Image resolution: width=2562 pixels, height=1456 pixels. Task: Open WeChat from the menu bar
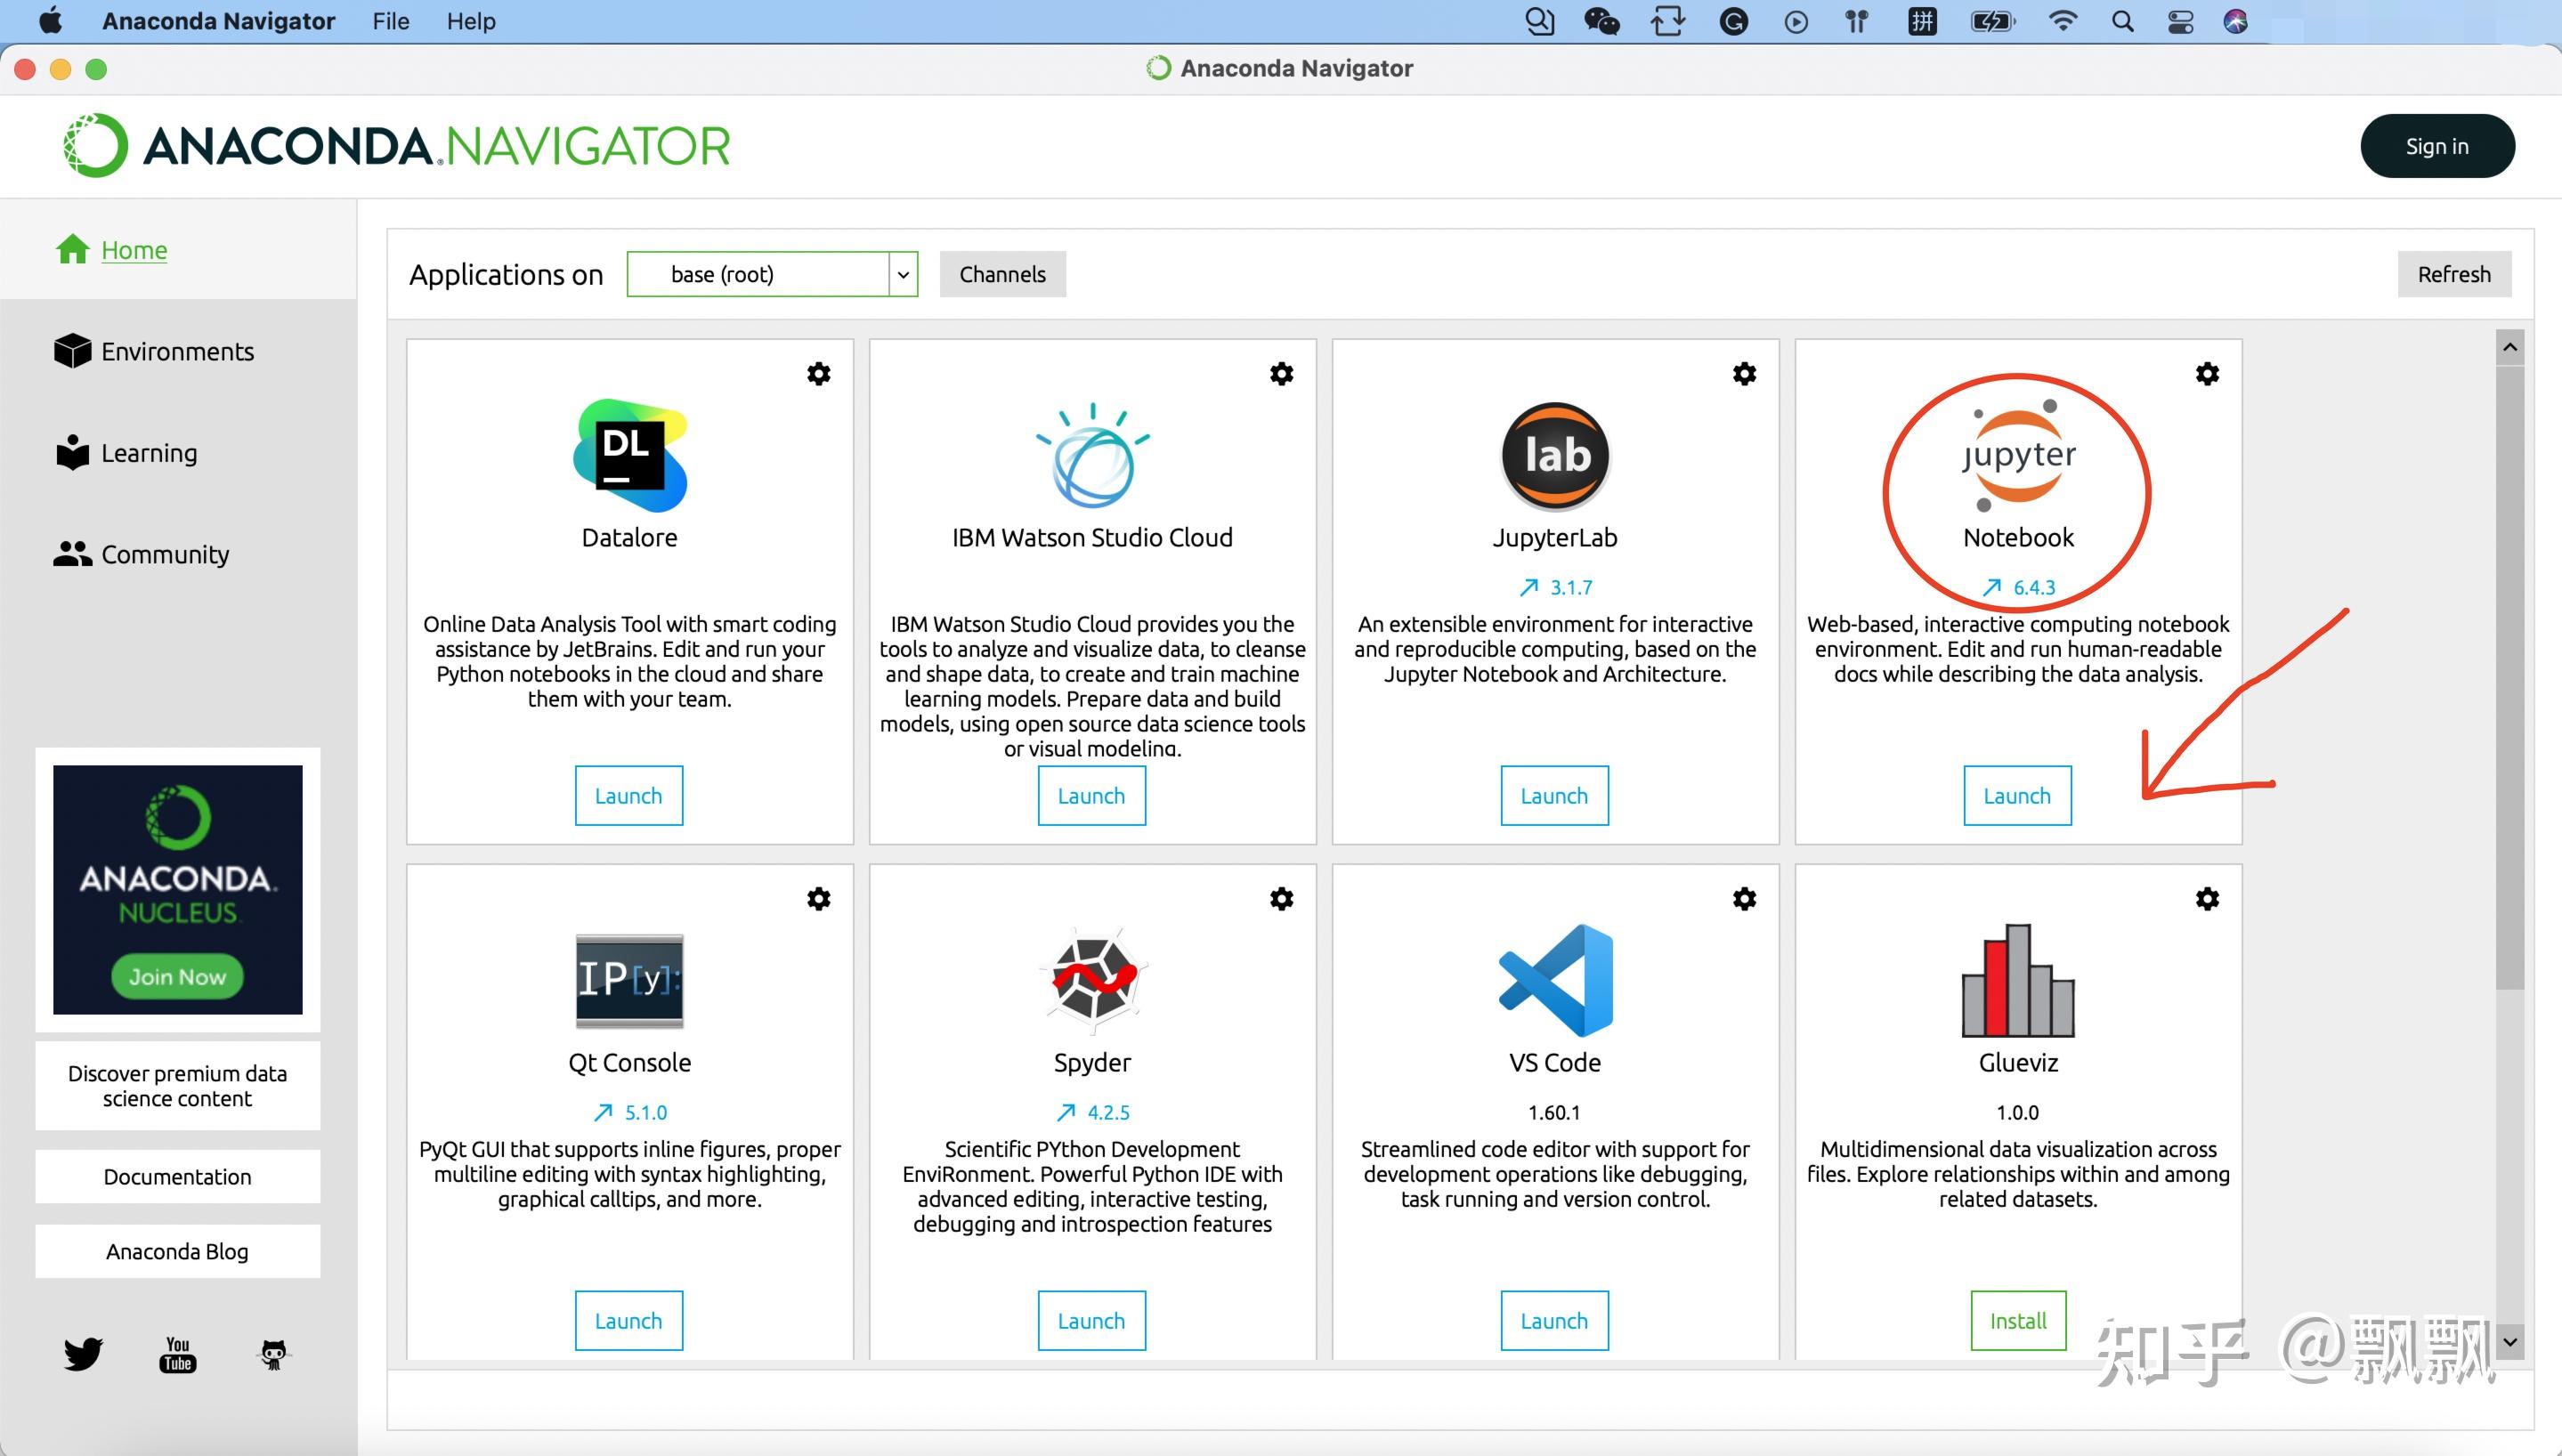(1602, 21)
